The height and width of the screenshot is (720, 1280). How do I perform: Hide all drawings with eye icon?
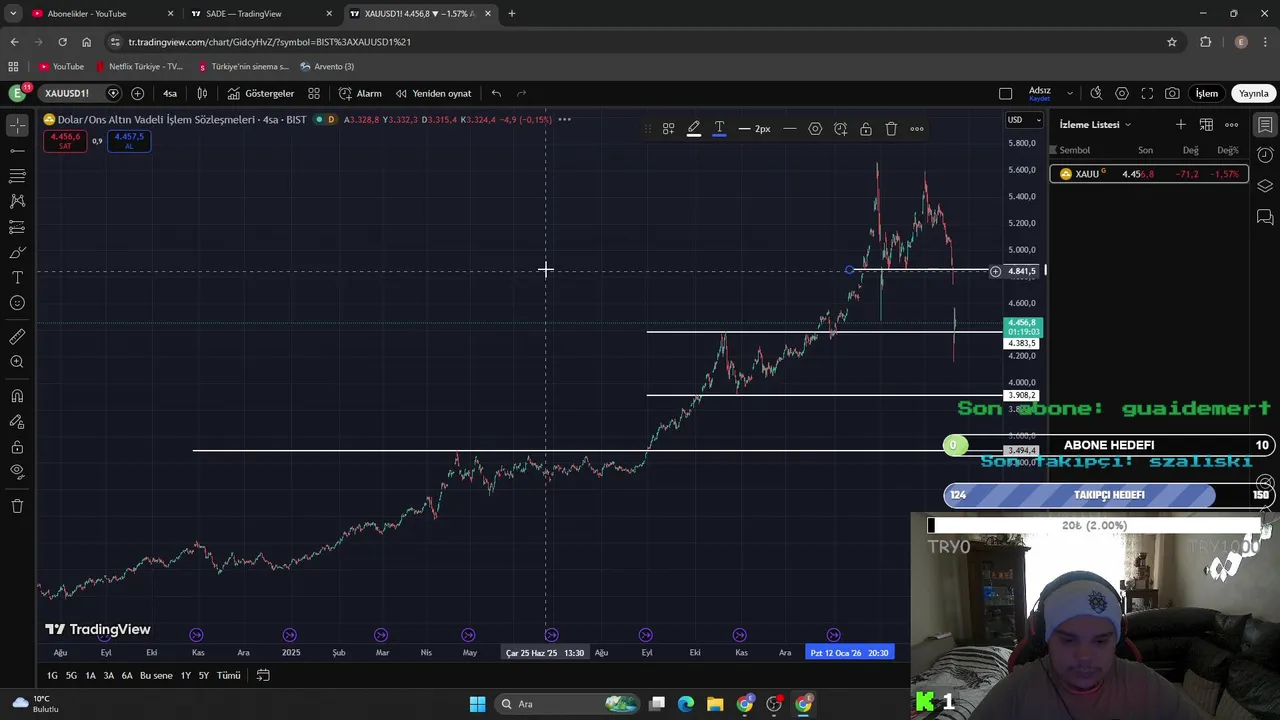(x=17, y=472)
